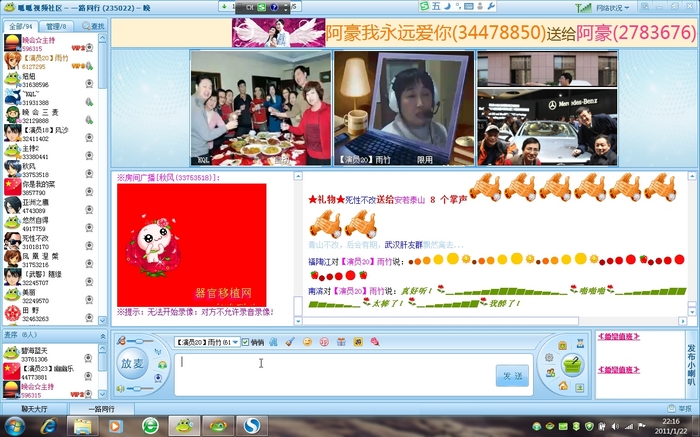Adjust the speaker volume slider

click(x=140, y=389)
